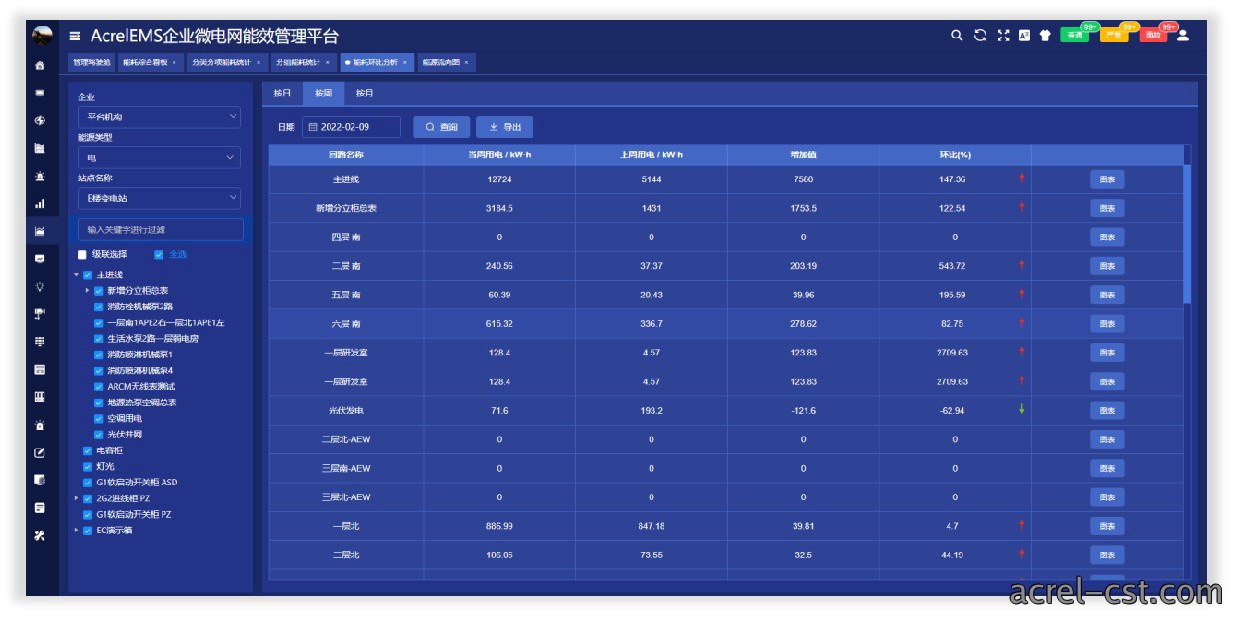Open the bar chart icon in the sidebar
This screenshot has height=617, width=1233.
[40, 204]
